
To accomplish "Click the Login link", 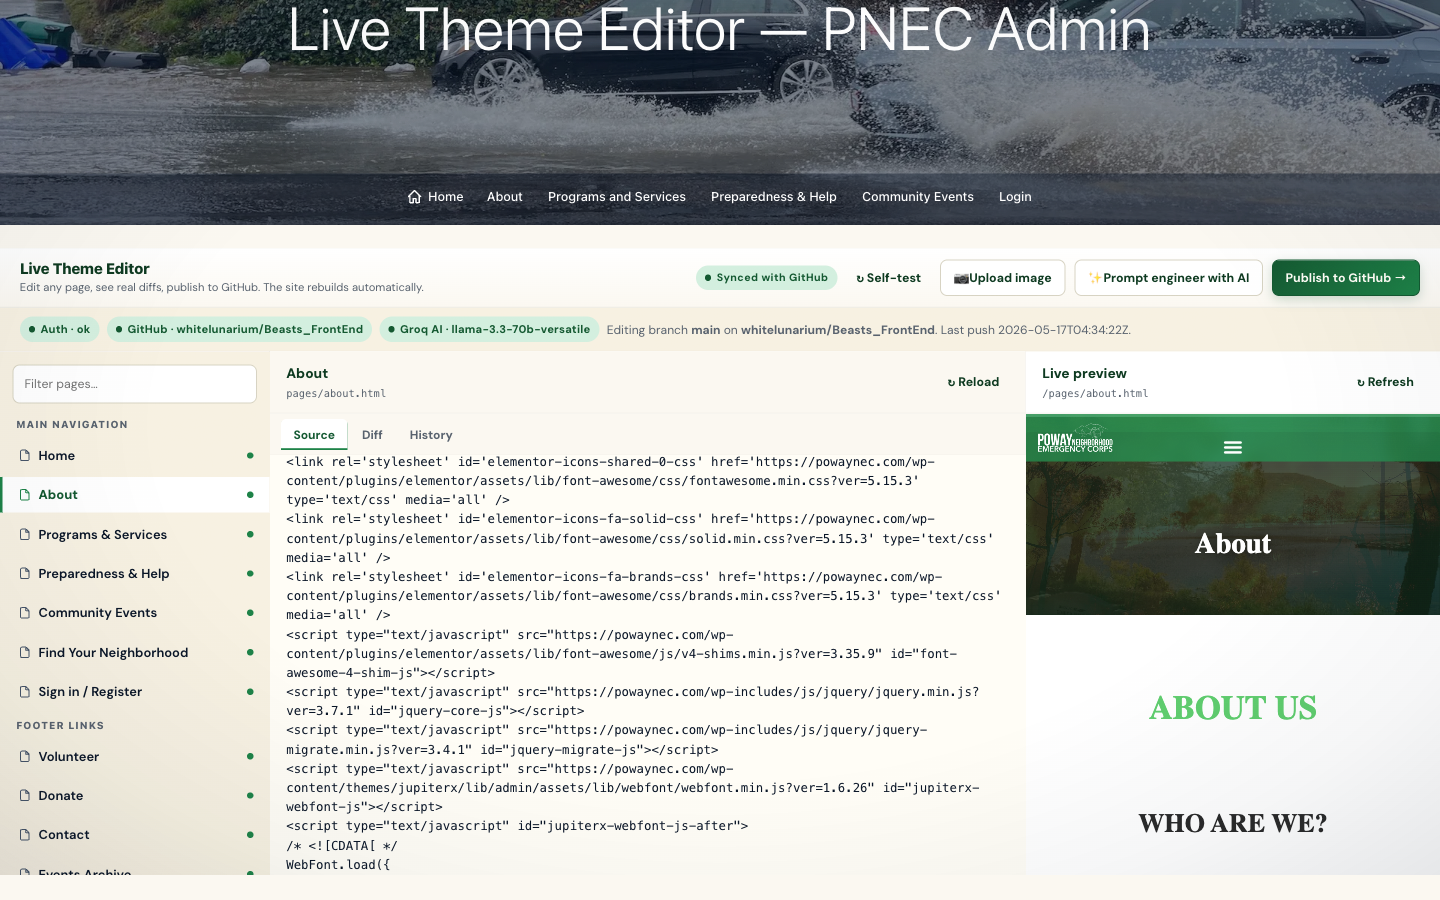I will pyautogui.click(x=1014, y=197).
